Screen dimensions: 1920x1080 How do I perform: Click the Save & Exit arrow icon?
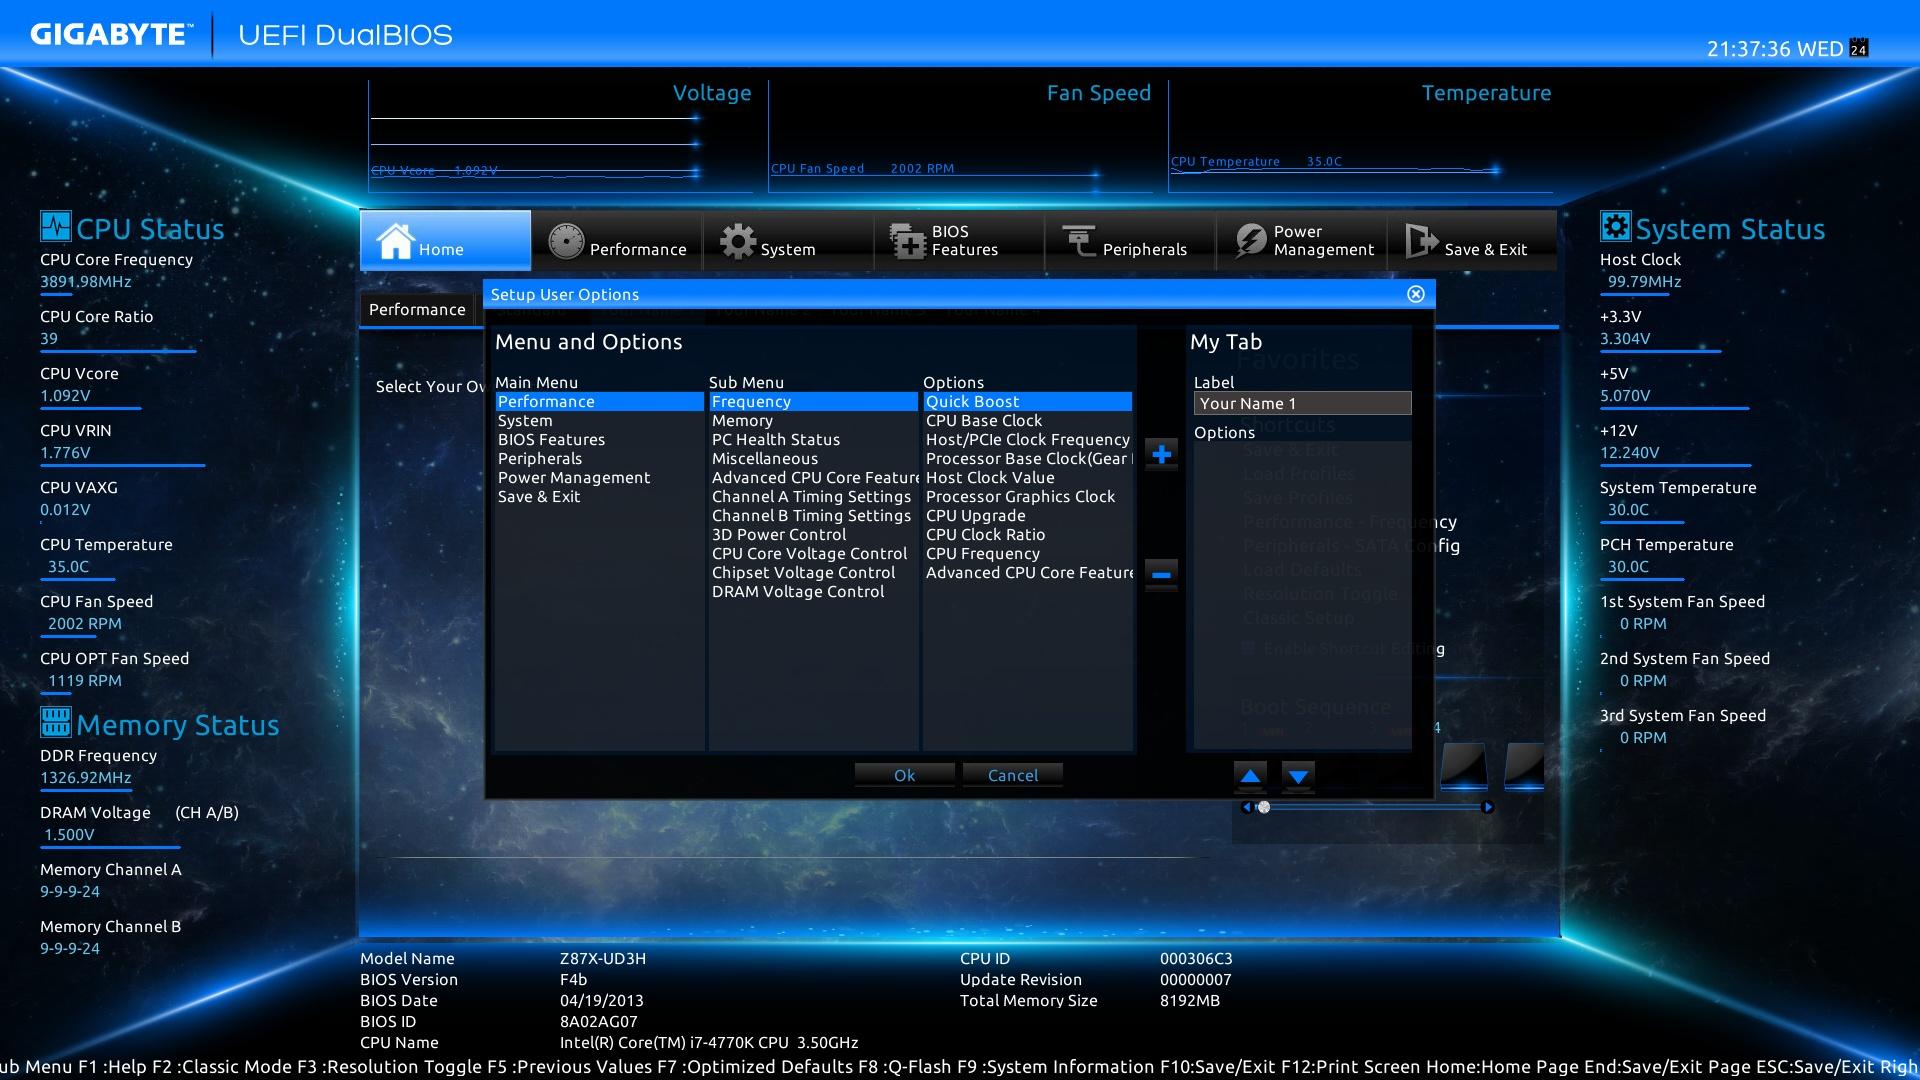click(1421, 241)
